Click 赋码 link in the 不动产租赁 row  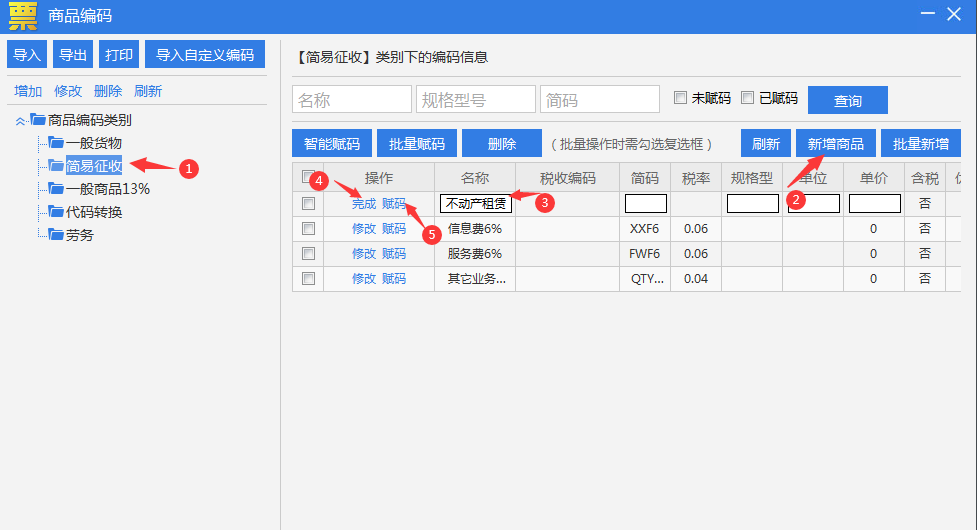[x=394, y=204]
